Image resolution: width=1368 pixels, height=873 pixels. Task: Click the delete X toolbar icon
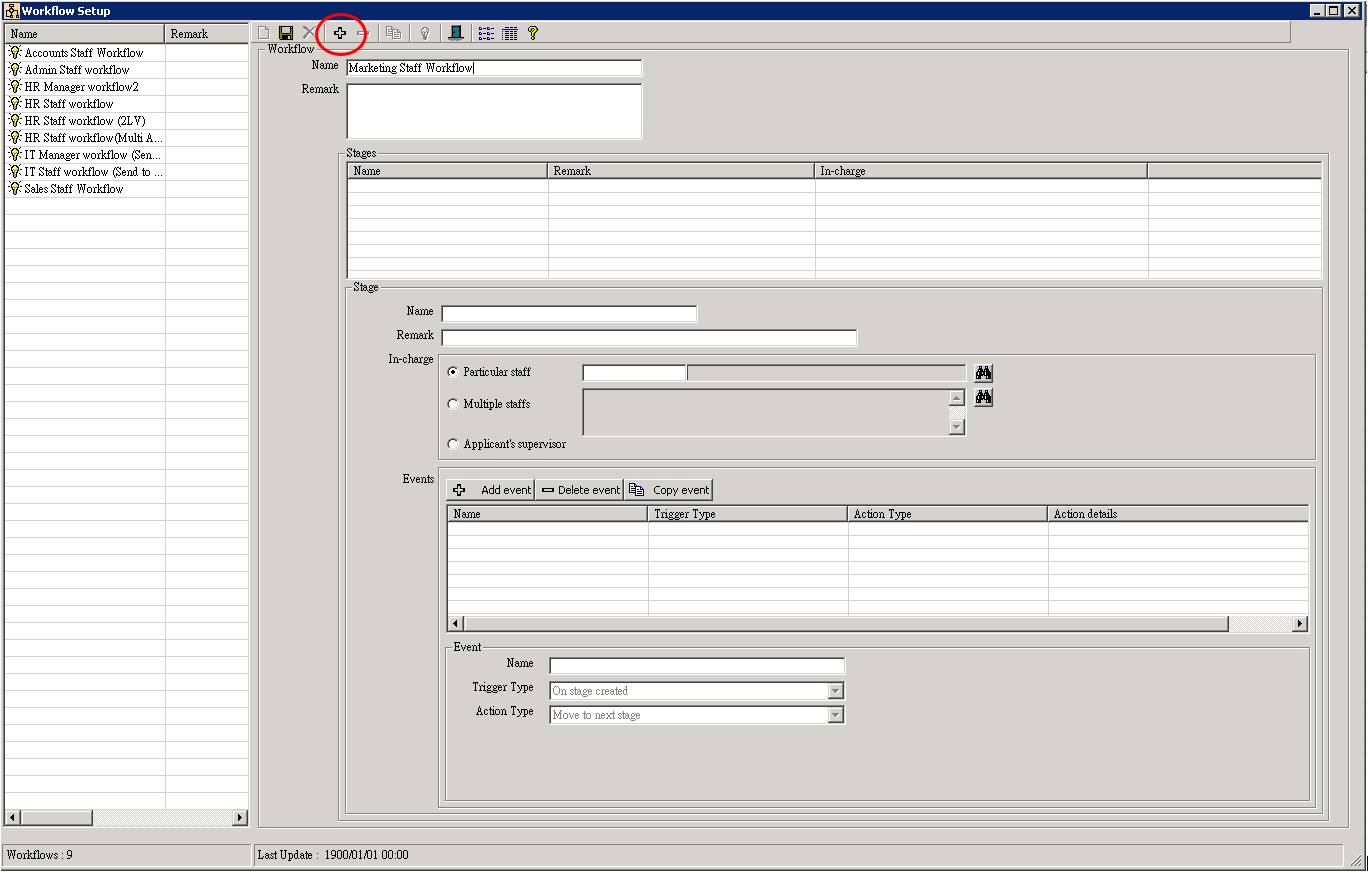tap(308, 33)
